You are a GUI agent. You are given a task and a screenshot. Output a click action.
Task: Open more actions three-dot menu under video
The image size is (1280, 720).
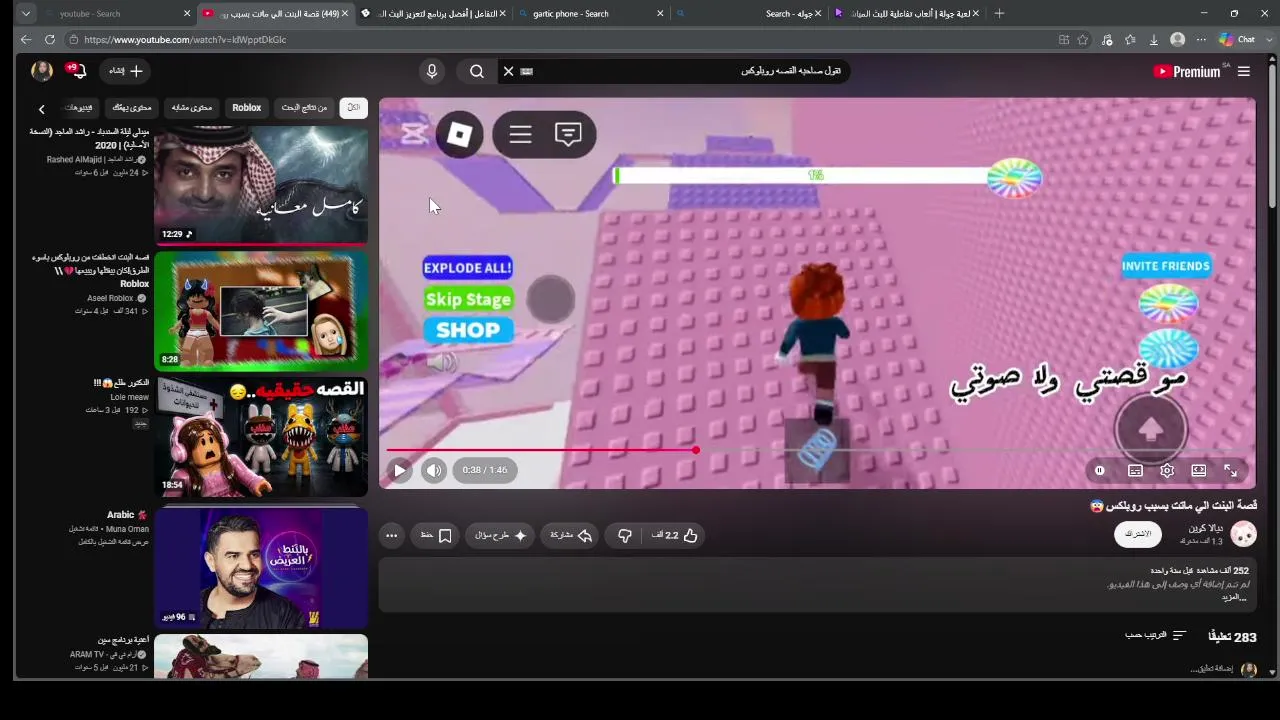392,535
